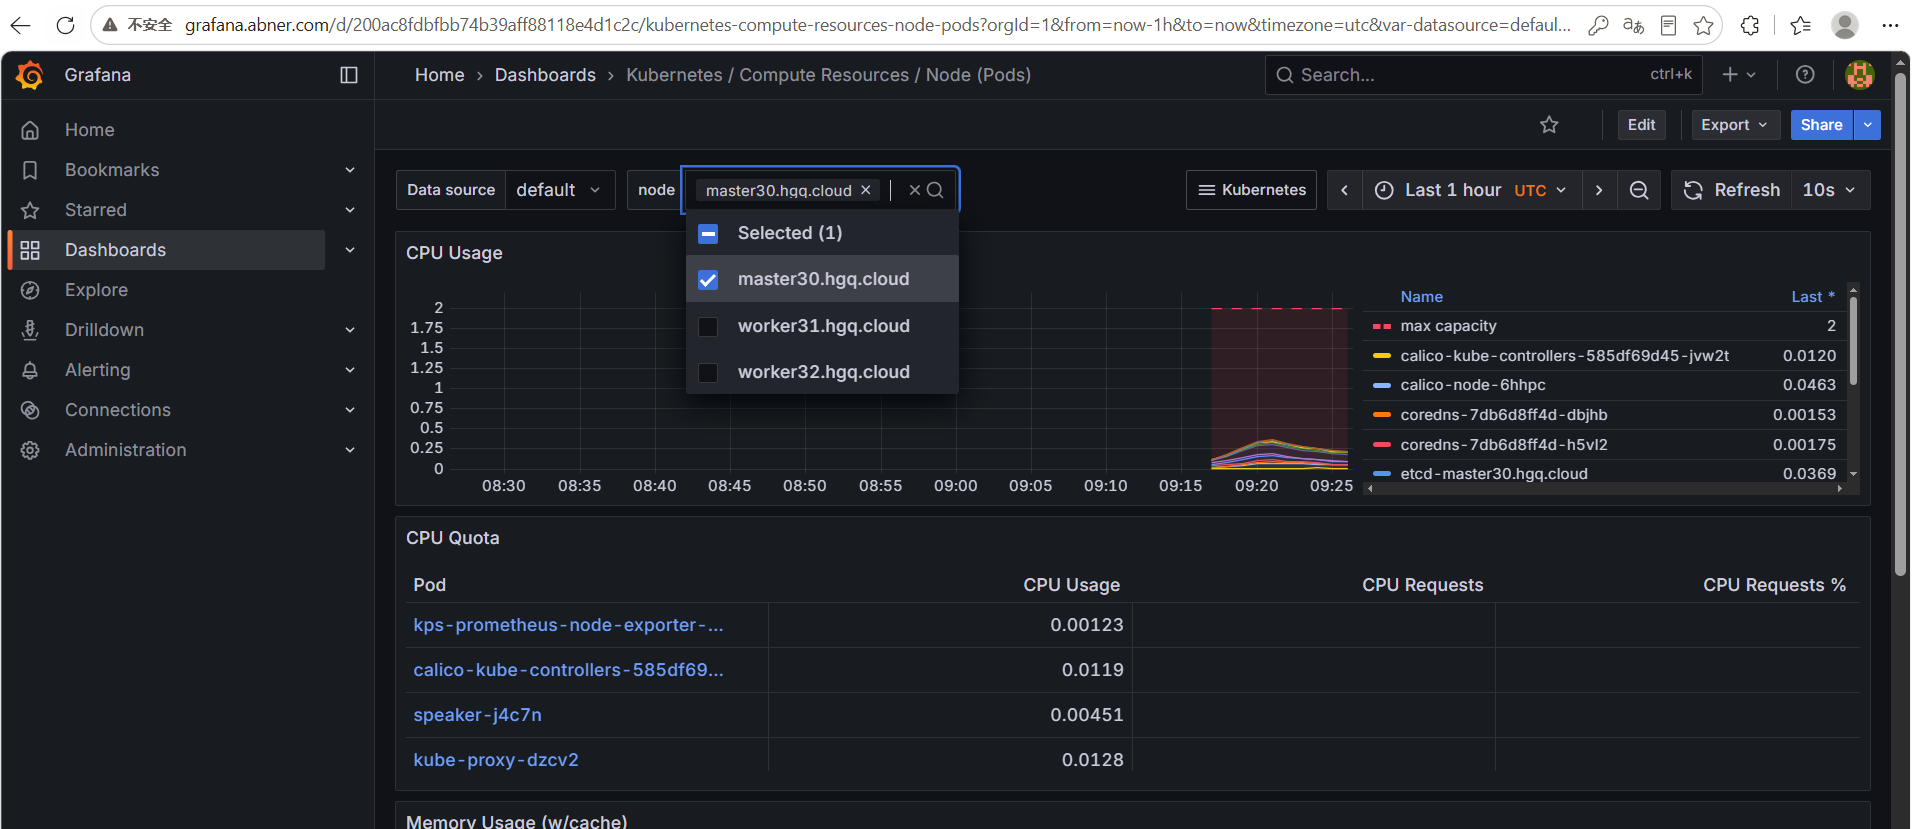Viewport: 1915px width, 829px height.
Task: Open the Share options arrow
Action: click(1867, 125)
